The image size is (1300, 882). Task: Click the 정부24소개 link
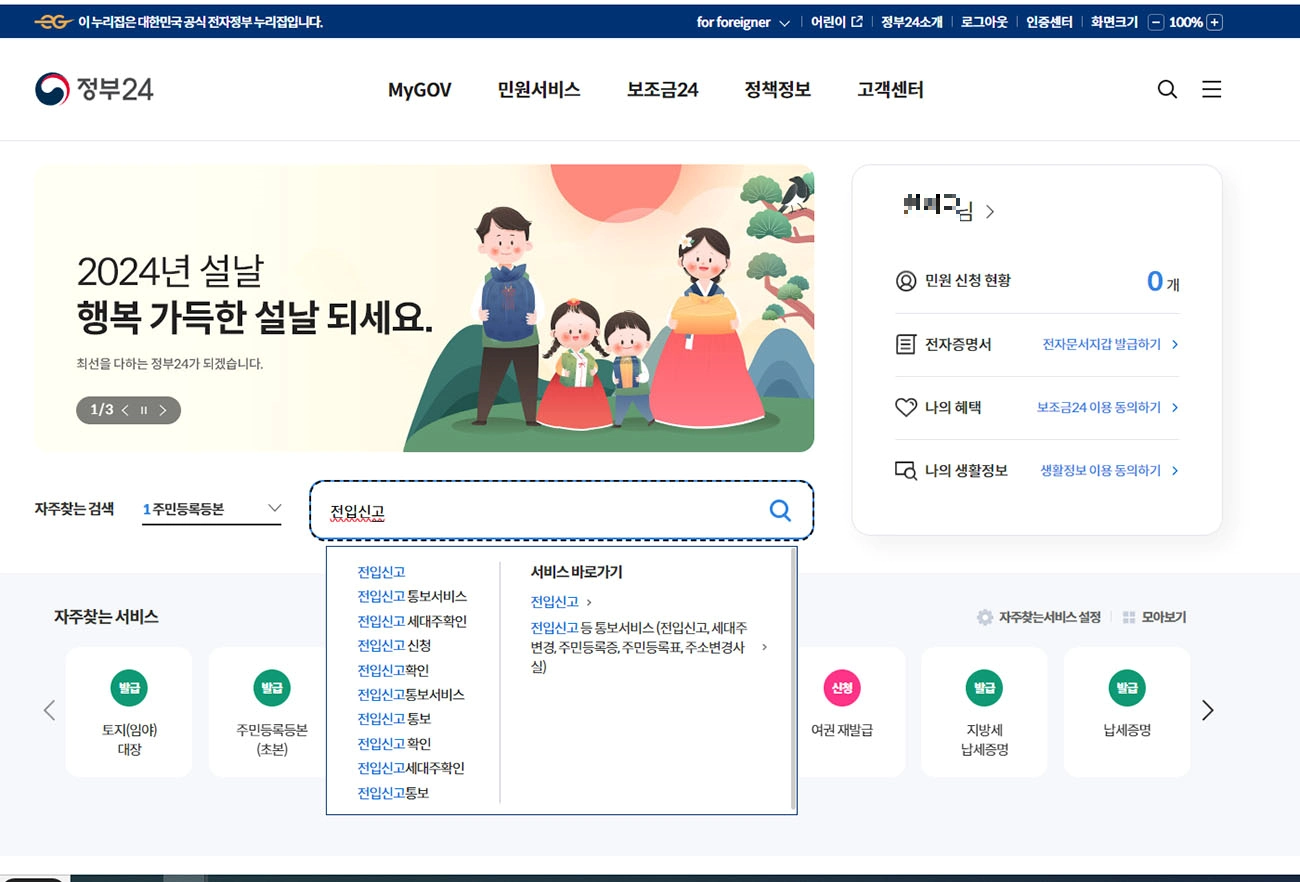[912, 22]
